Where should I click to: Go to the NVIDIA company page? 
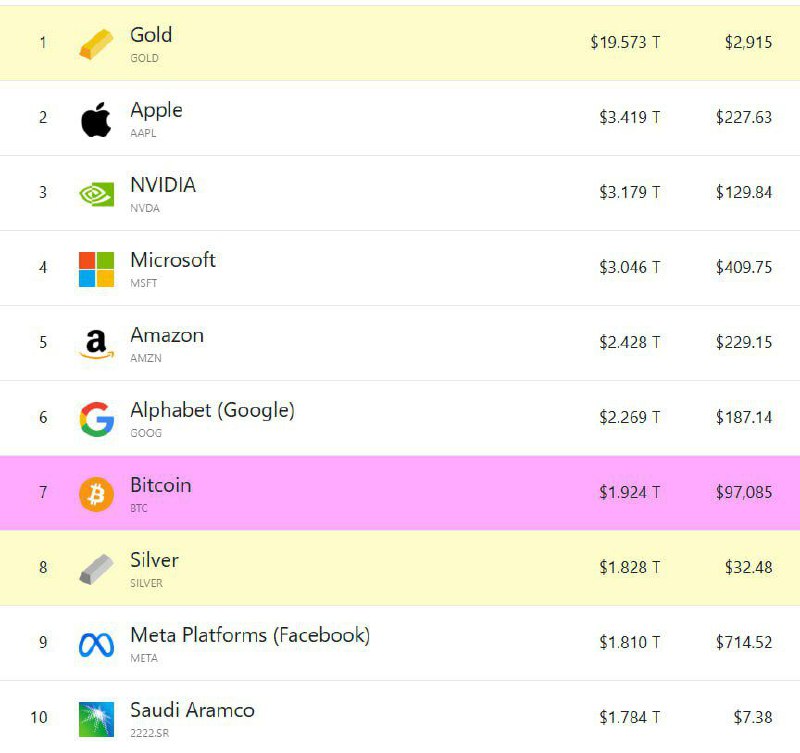[163, 185]
